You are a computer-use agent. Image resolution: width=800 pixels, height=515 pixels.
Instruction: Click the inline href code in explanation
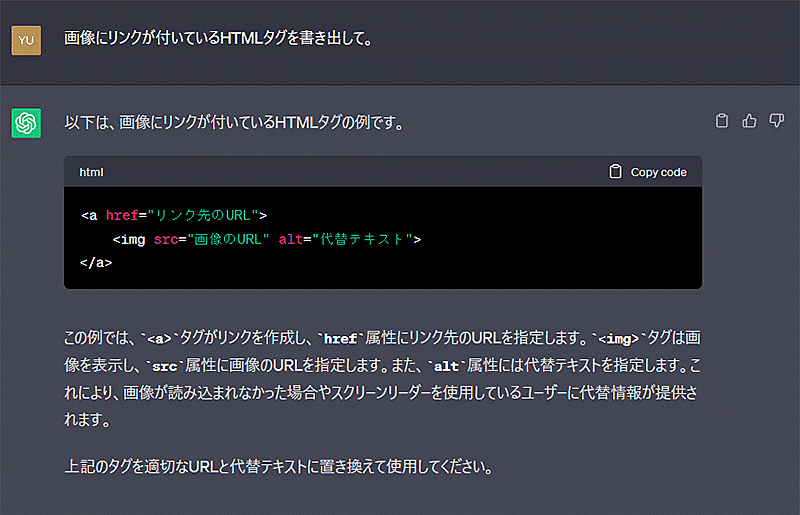click(x=340, y=338)
